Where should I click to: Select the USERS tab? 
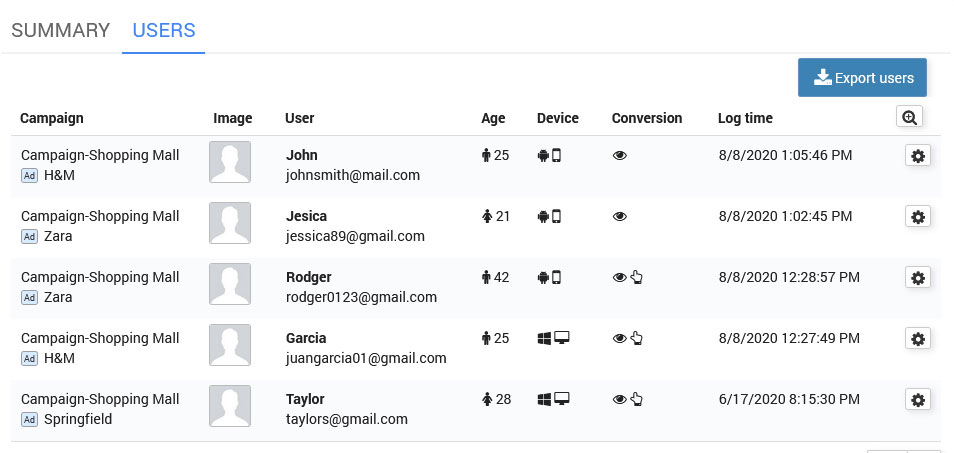point(164,30)
